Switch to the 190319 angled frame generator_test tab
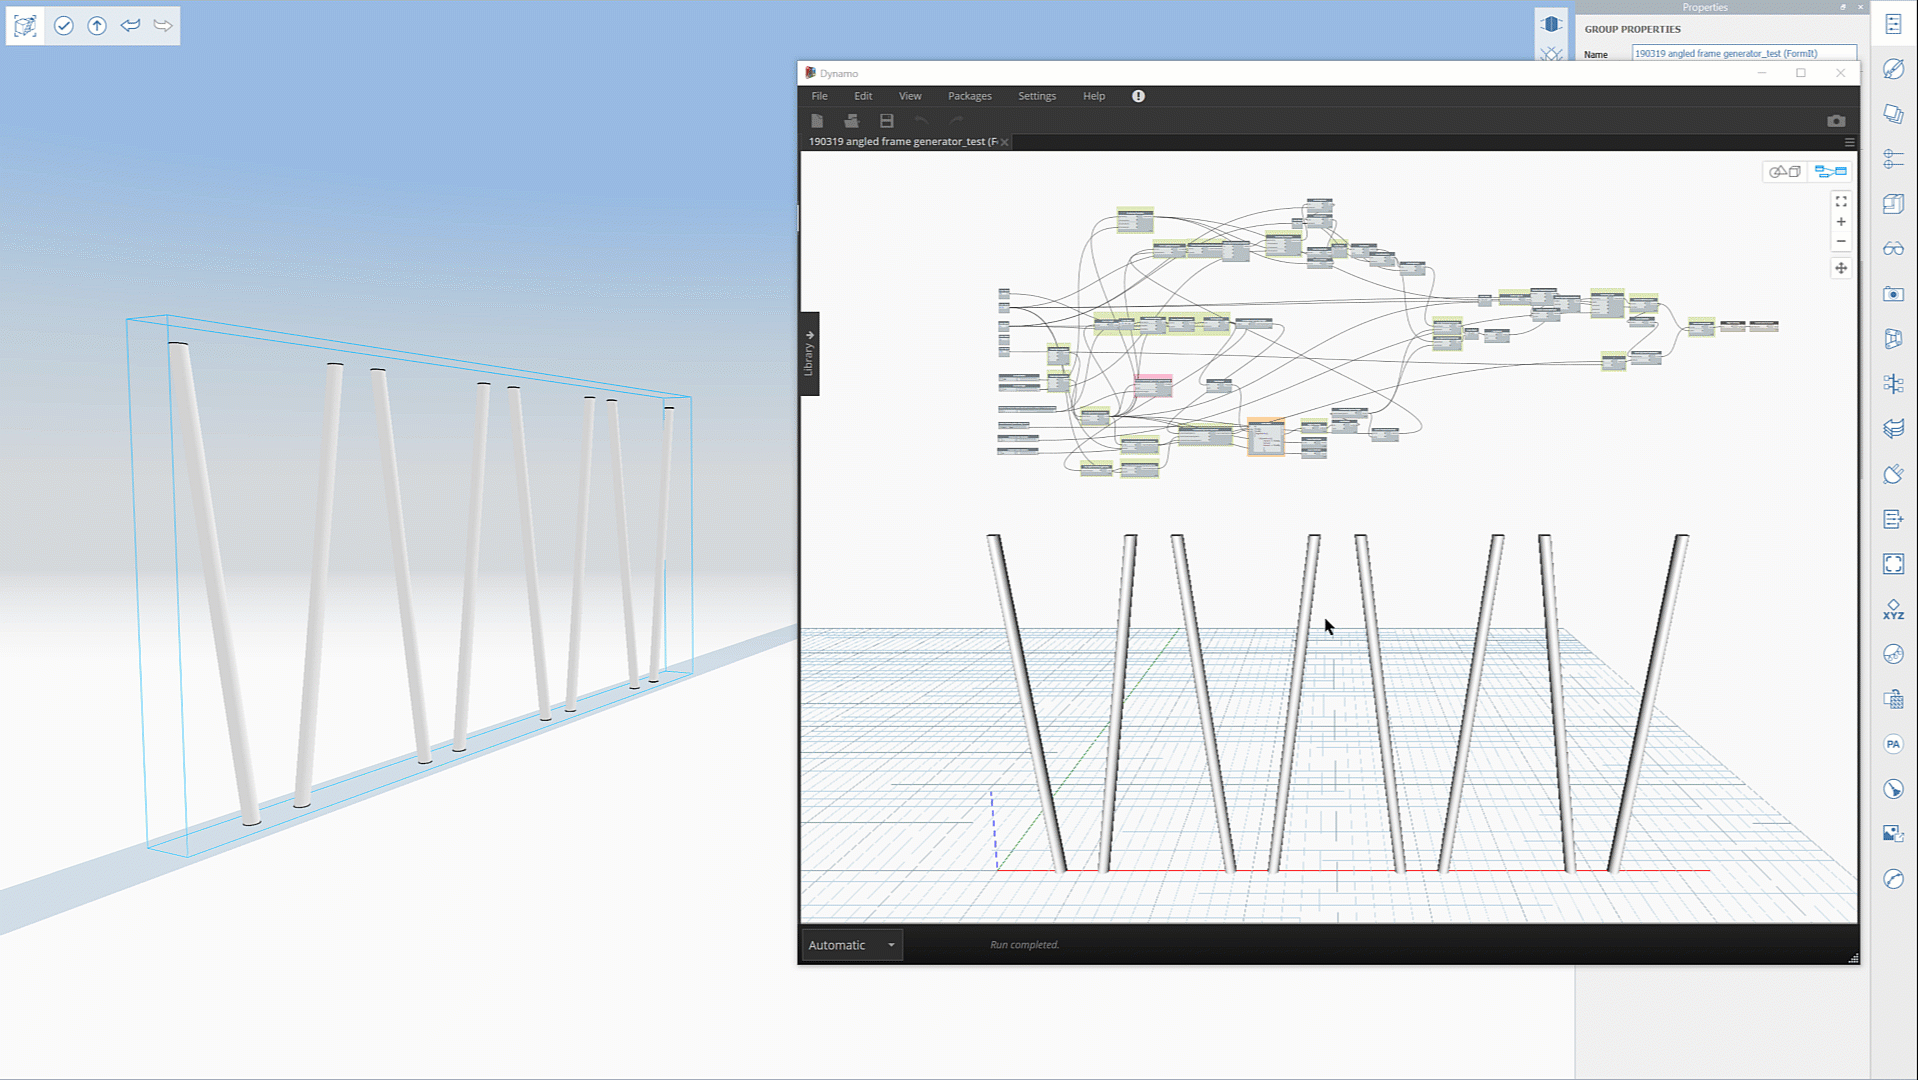Viewport: 1918px width, 1080px height. pos(900,141)
